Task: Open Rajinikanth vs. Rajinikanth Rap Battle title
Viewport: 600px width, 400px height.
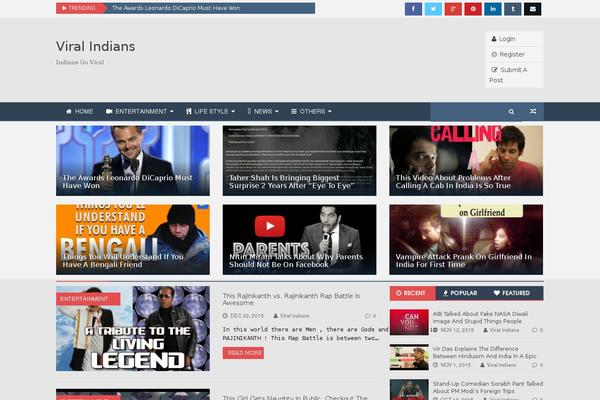Action: point(291,299)
